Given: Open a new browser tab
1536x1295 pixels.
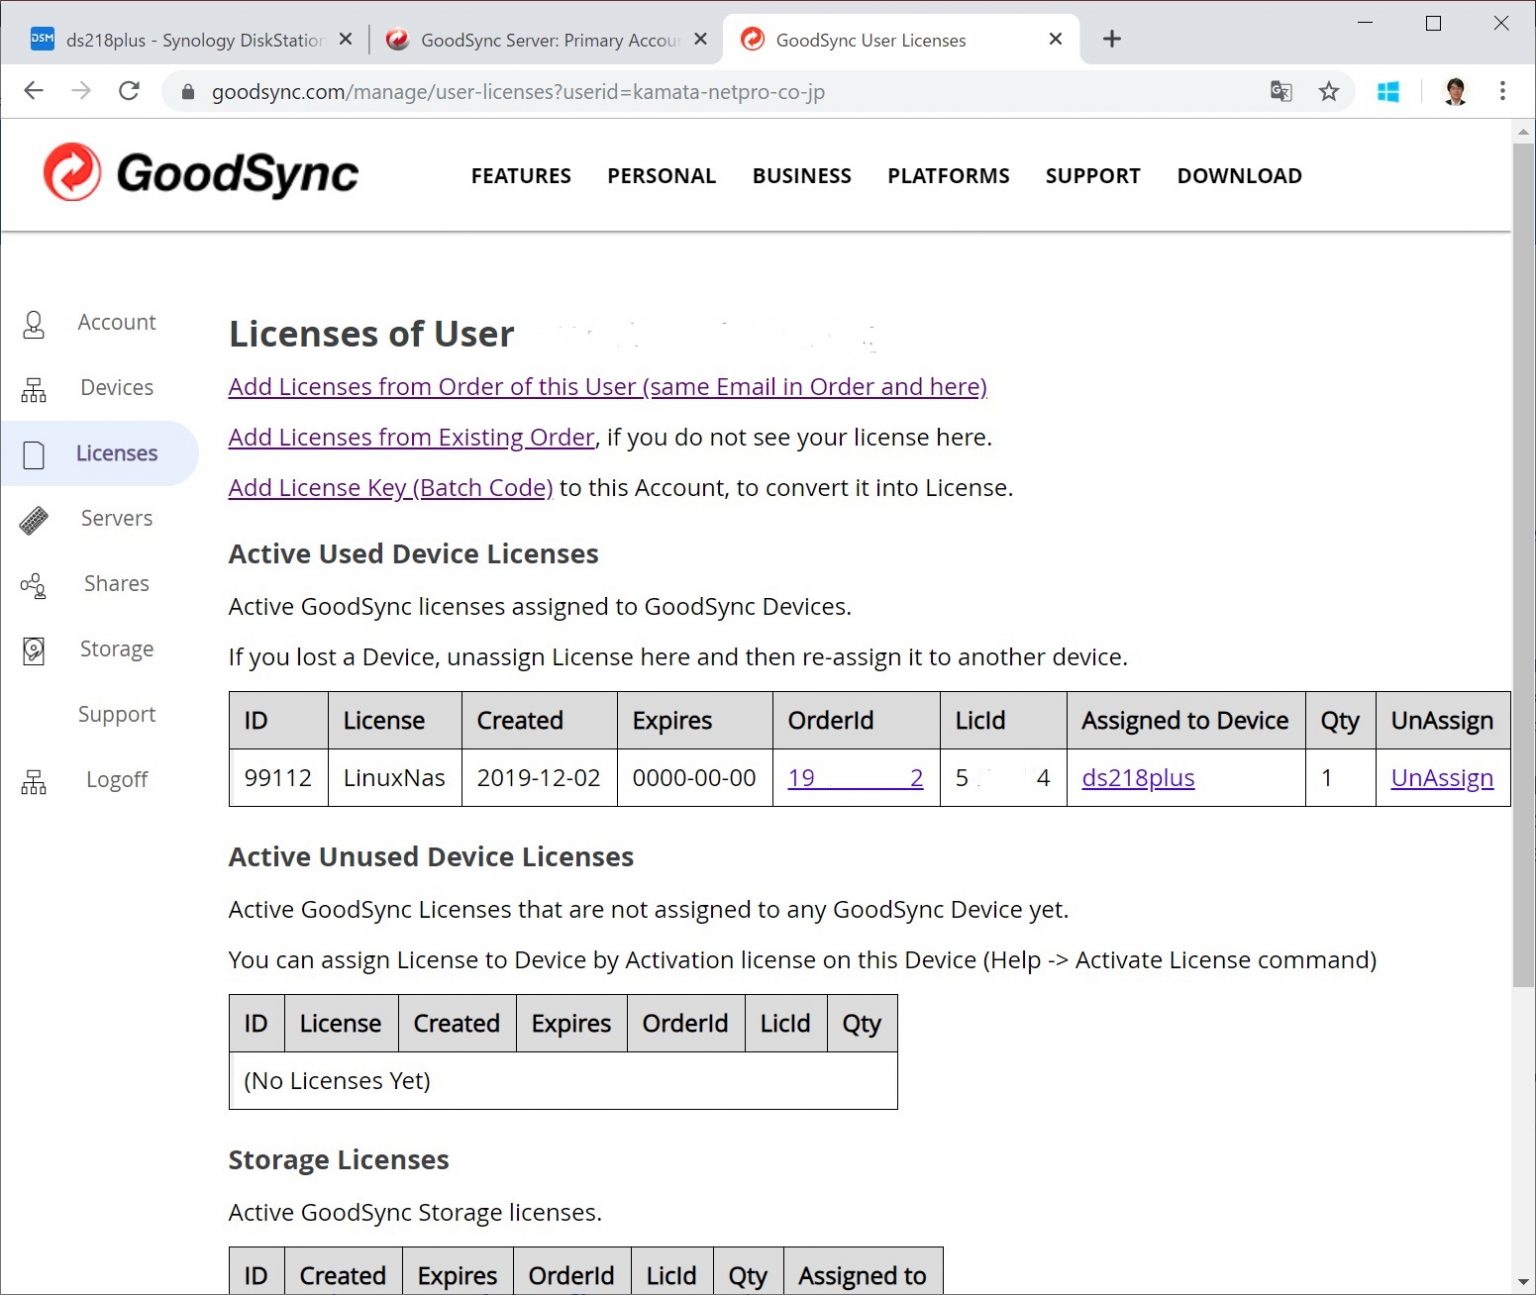Looking at the screenshot, I should (x=1111, y=39).
